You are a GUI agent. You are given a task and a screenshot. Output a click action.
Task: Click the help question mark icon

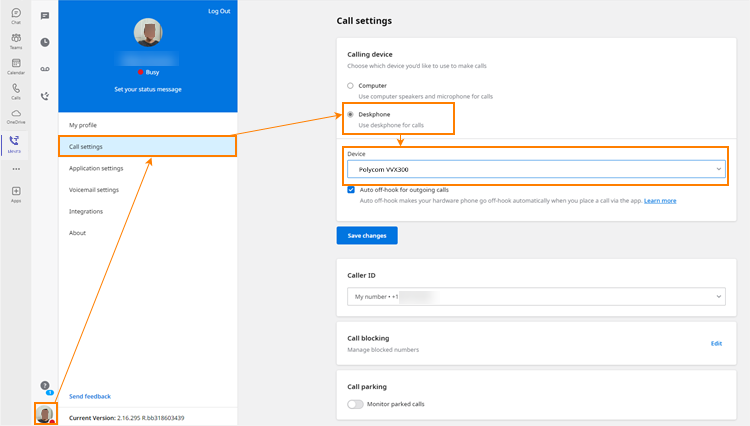coord(45,385)
